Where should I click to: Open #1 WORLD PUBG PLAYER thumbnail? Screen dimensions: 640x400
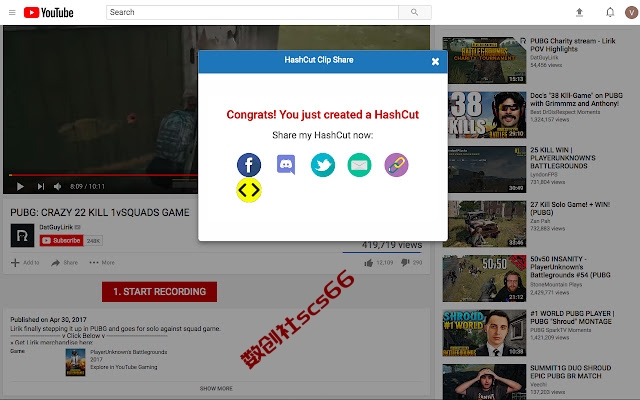tap(484, 333)
